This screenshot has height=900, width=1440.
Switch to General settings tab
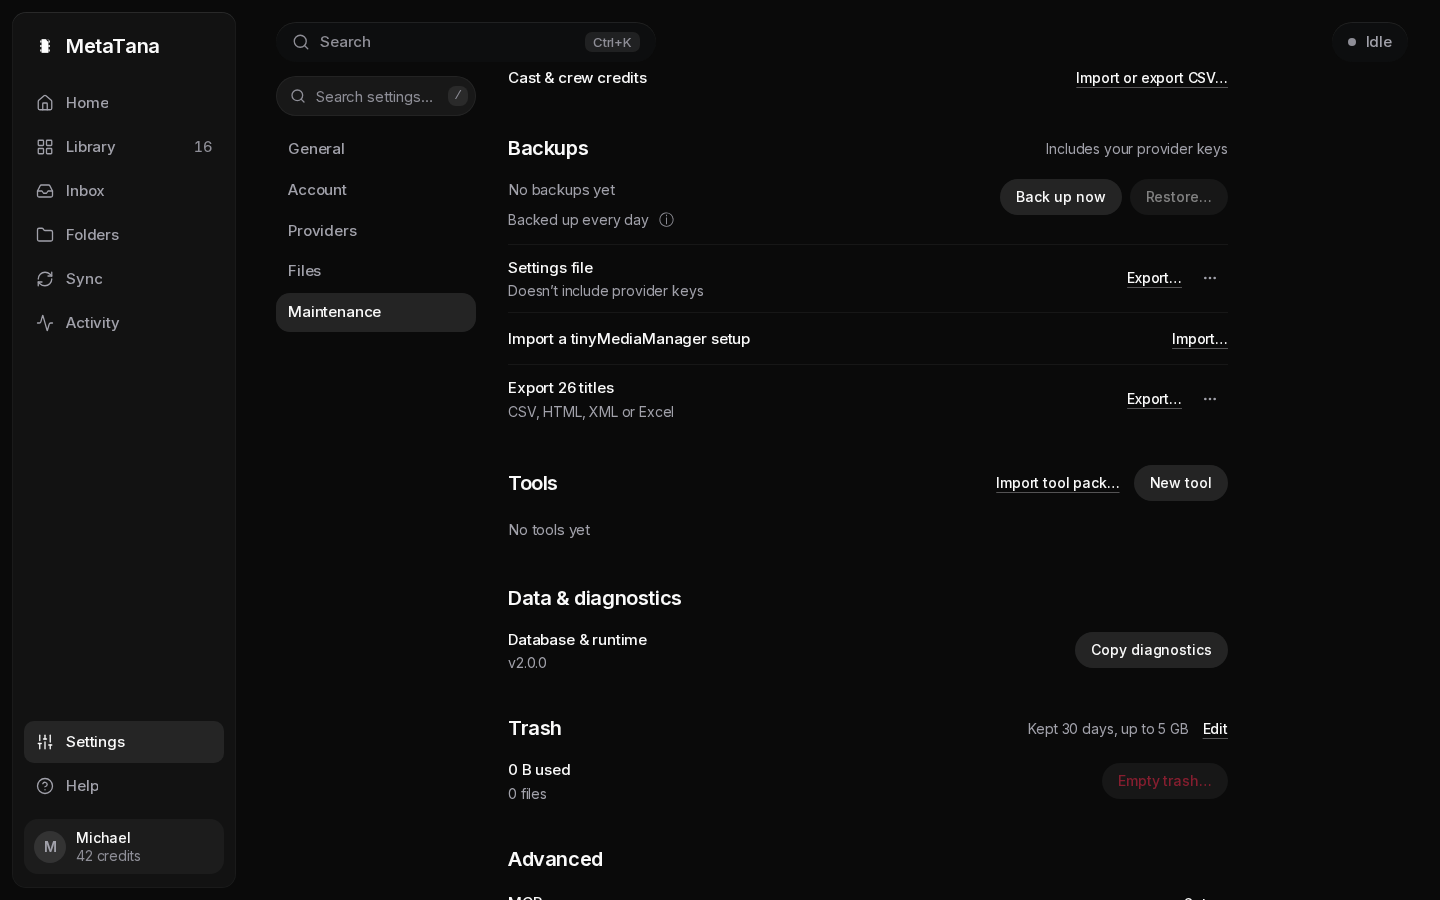[x=376, y=149]
